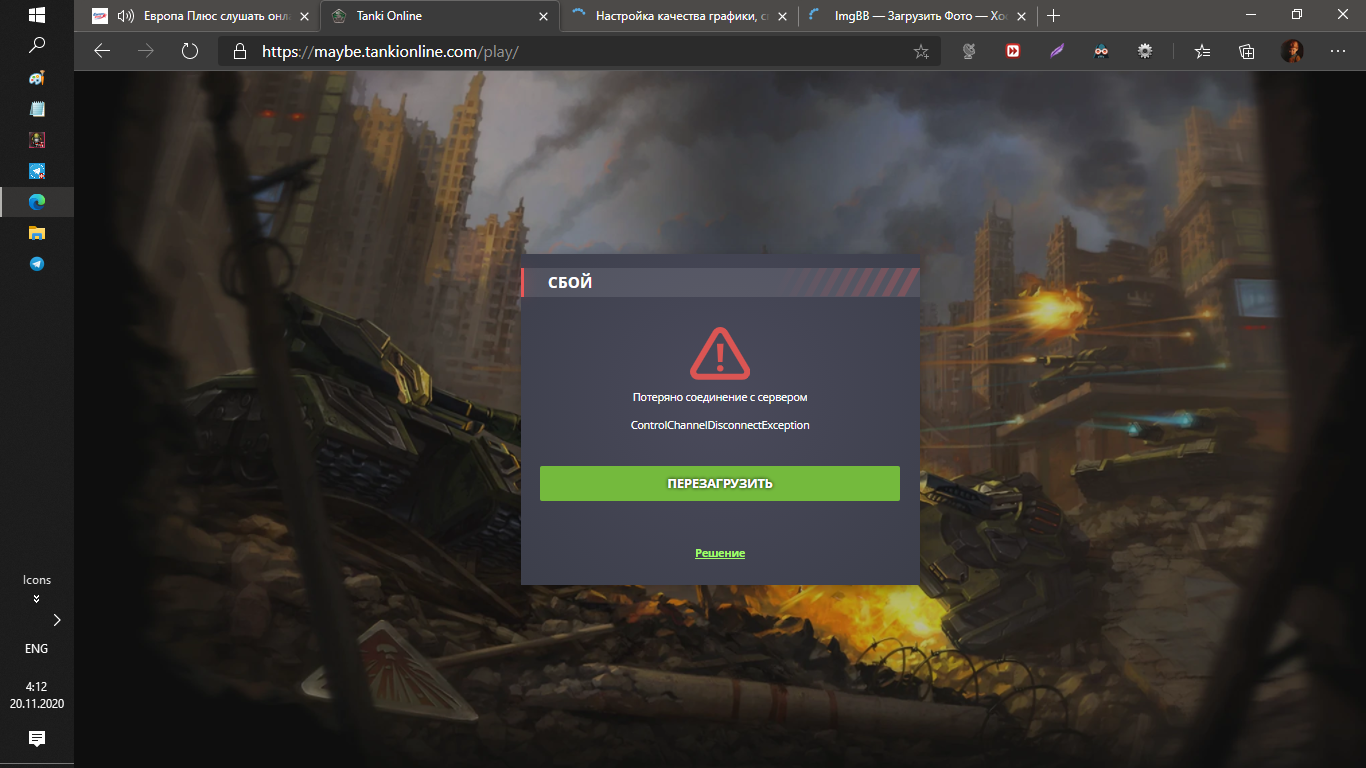
Task: Switch to the Tanki Online tab
Action: 440,16
